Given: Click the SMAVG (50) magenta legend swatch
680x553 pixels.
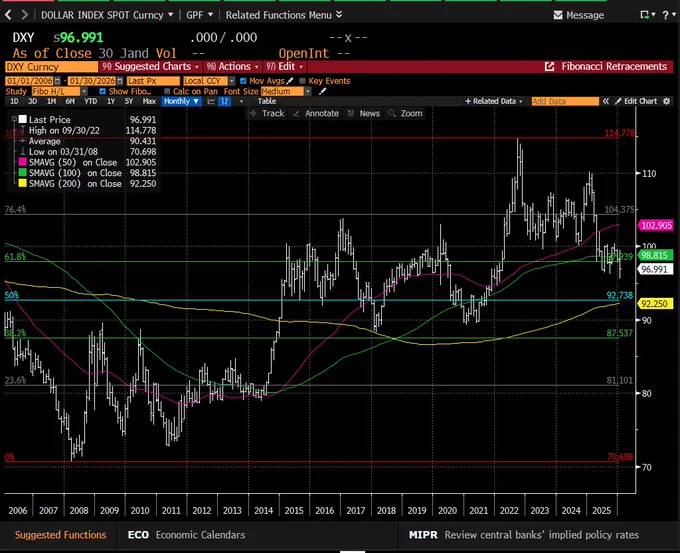Looking at the screenshot, I should pyautogui.click(x=23, y=162).
